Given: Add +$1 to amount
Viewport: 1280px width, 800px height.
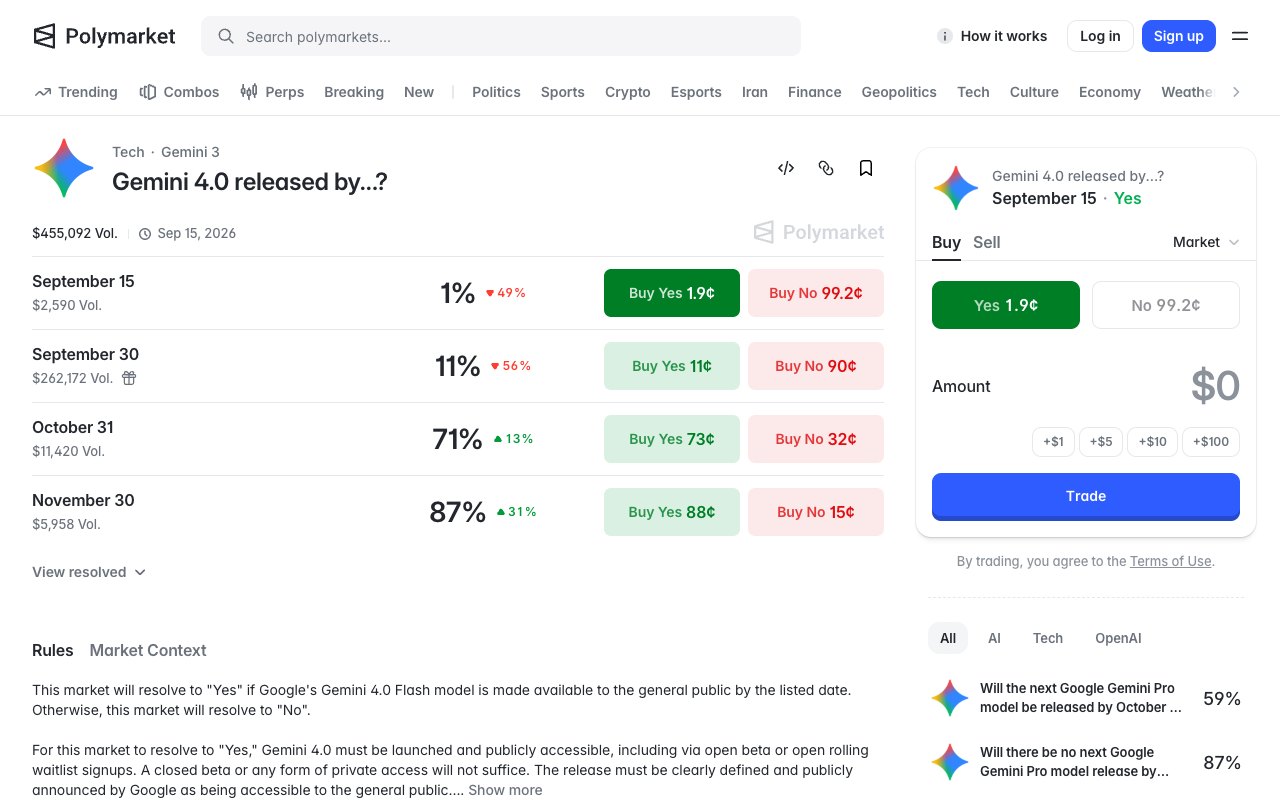Looking at the screenshot, I should [x=1053, y=441].
